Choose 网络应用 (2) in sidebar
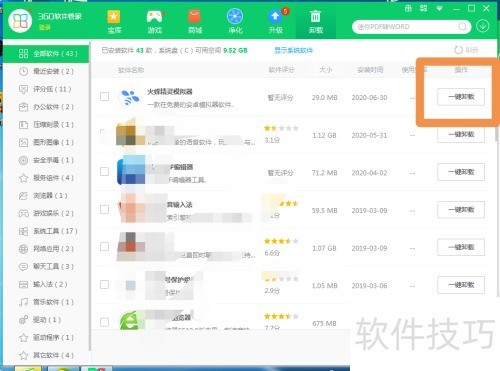Viewport: 500px width, 371px height. pos(46,249)
